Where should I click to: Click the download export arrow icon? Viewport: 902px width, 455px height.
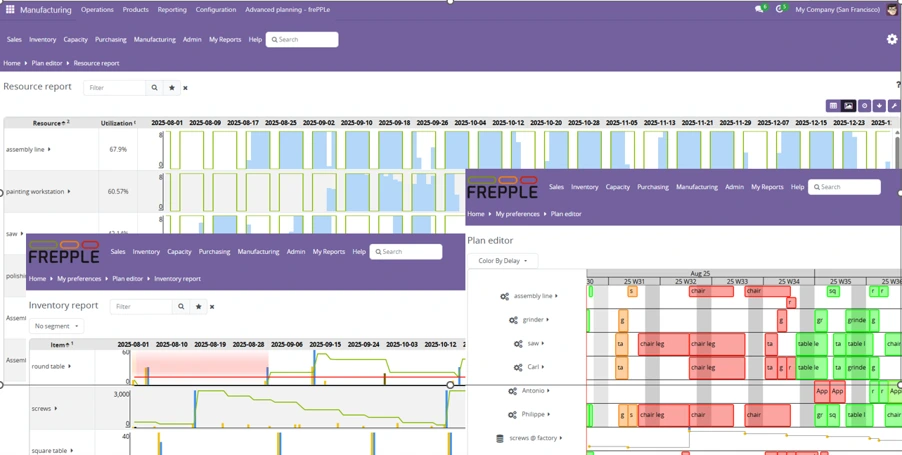coord(878,106)
